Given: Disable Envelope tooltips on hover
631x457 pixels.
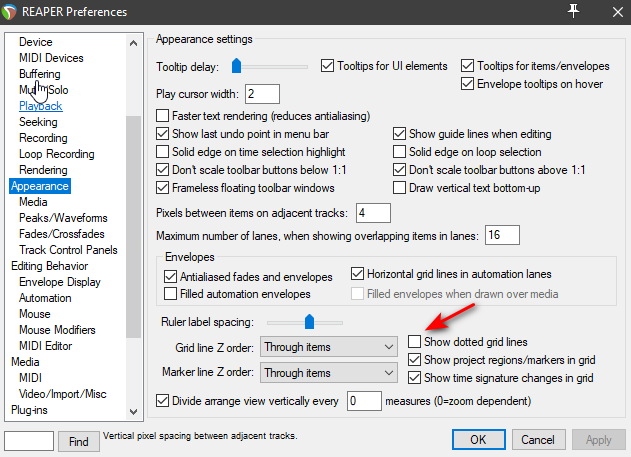Looking at the screenshot, I should pos(467,84).
